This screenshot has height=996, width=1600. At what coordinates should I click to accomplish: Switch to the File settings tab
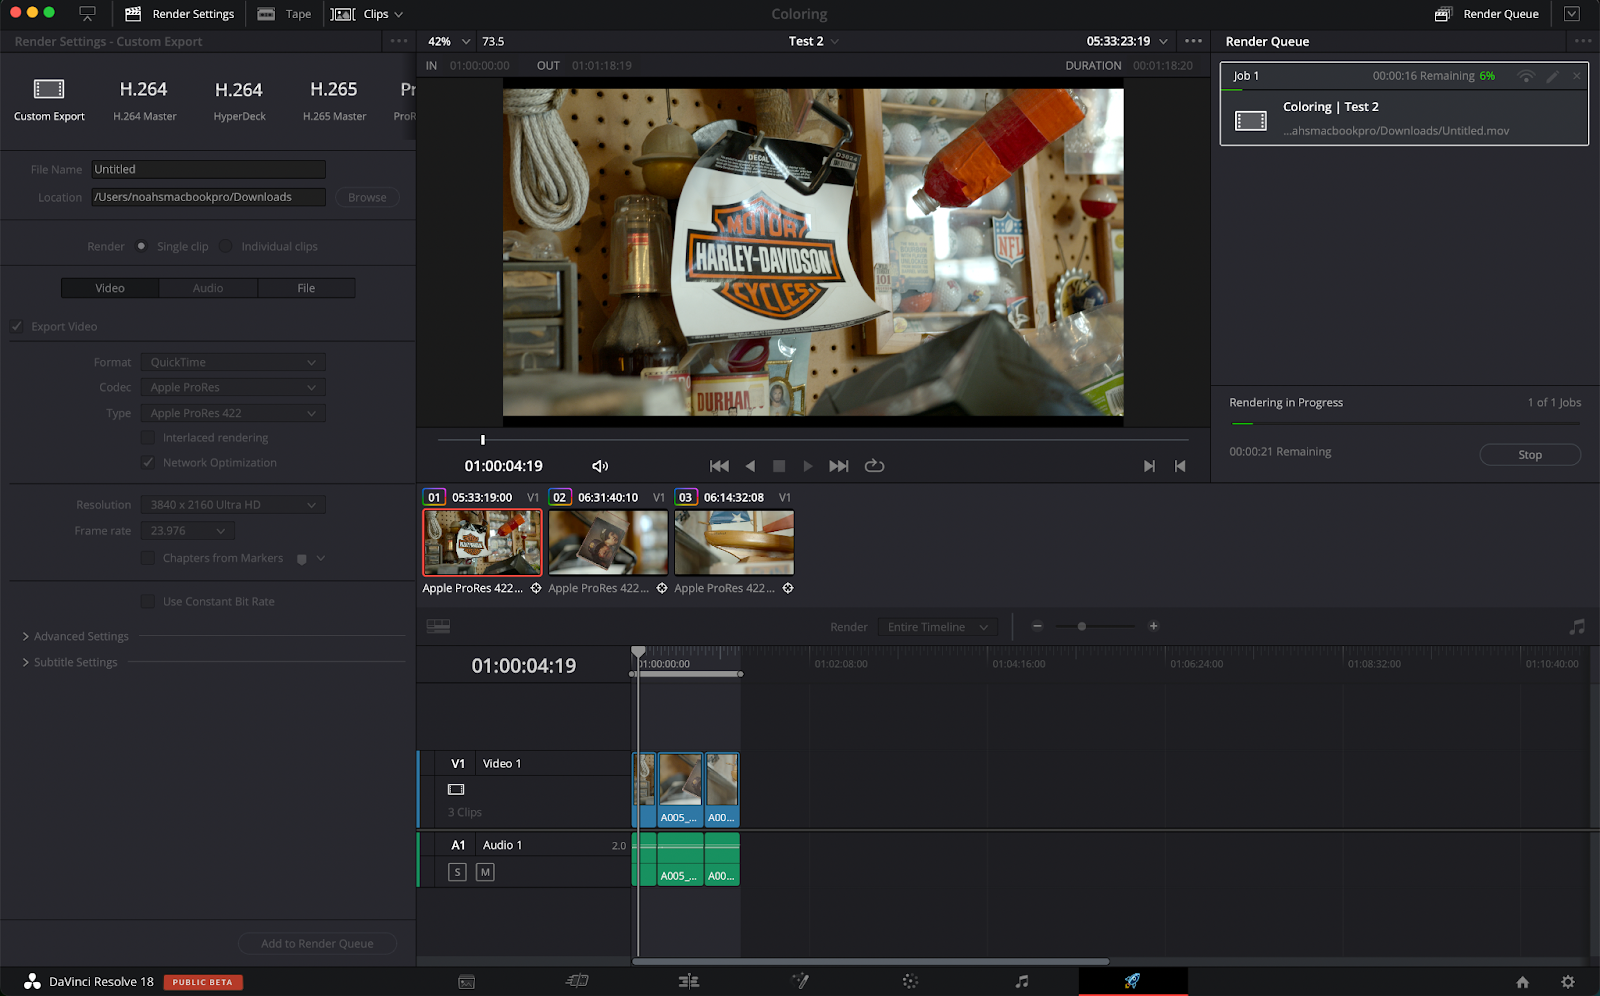coord(306,288)
